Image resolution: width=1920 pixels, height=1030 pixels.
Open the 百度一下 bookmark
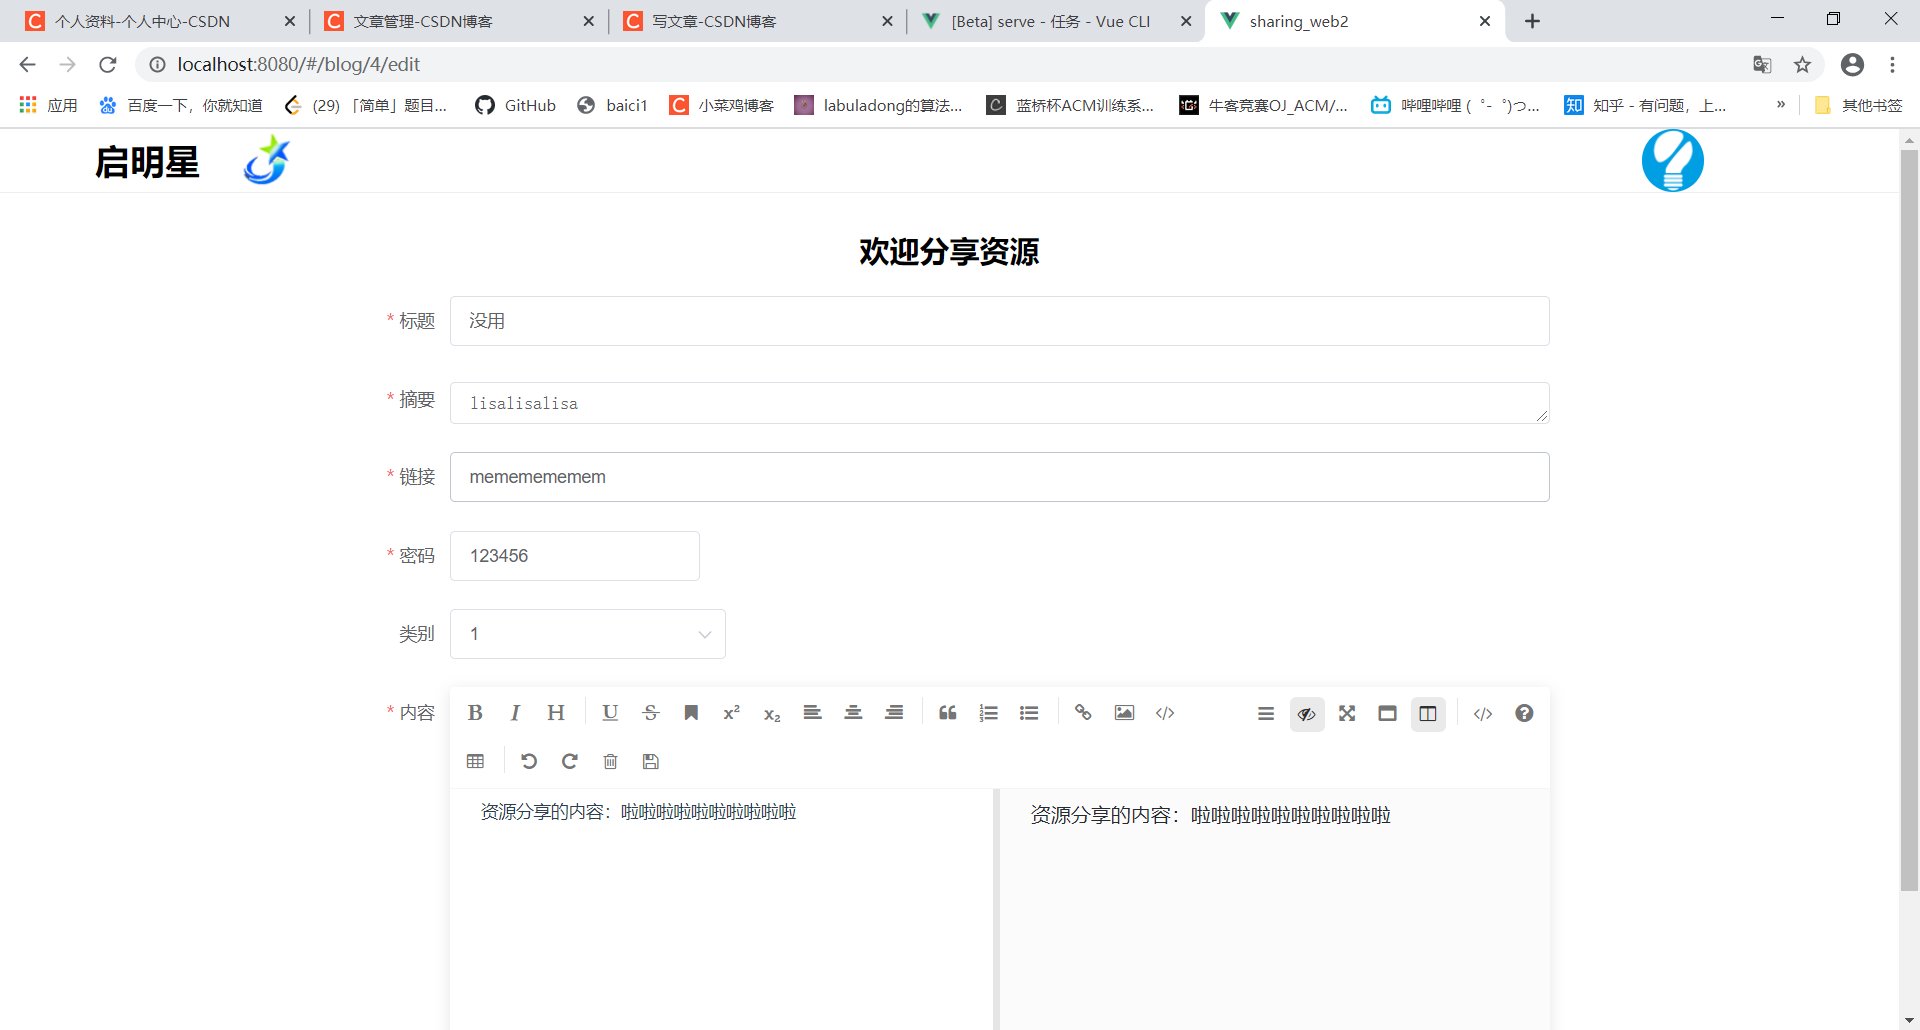click(x=181, y=105)
